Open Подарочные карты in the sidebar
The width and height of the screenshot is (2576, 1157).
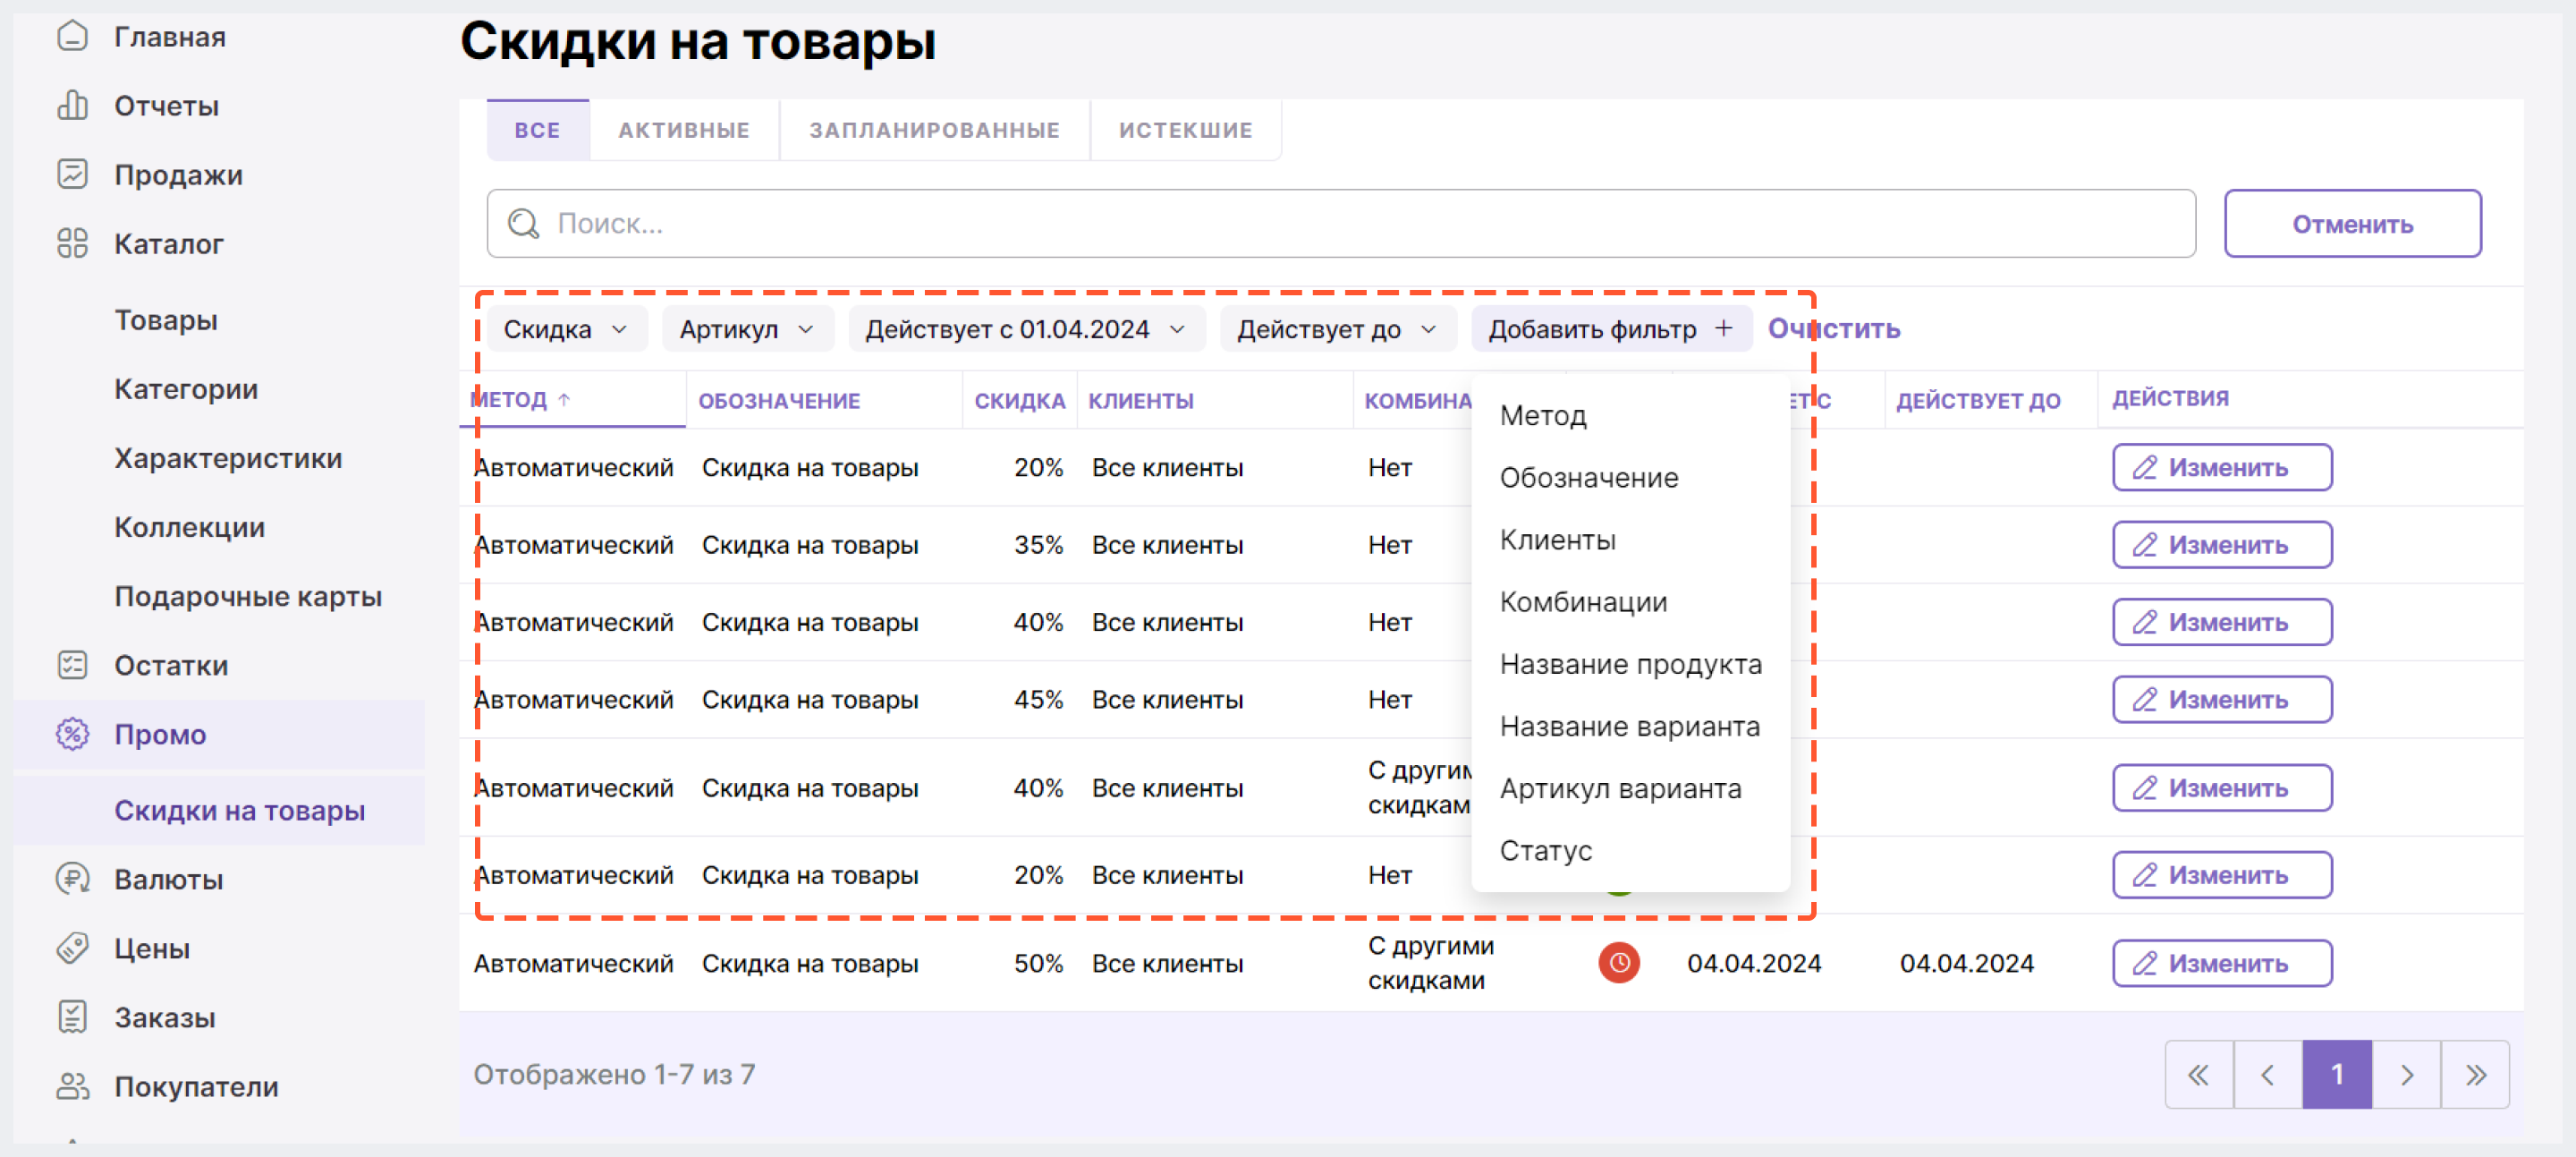(248, 596)
